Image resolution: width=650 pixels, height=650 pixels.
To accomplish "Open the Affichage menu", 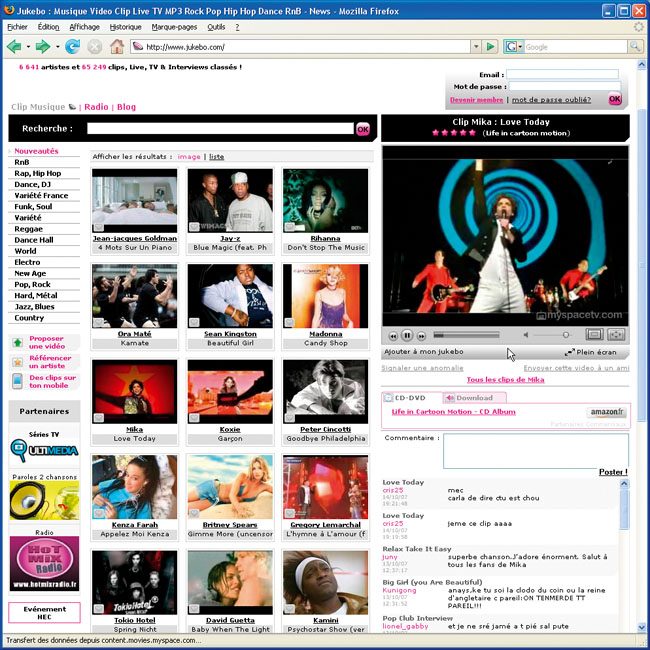I will 85,27.
